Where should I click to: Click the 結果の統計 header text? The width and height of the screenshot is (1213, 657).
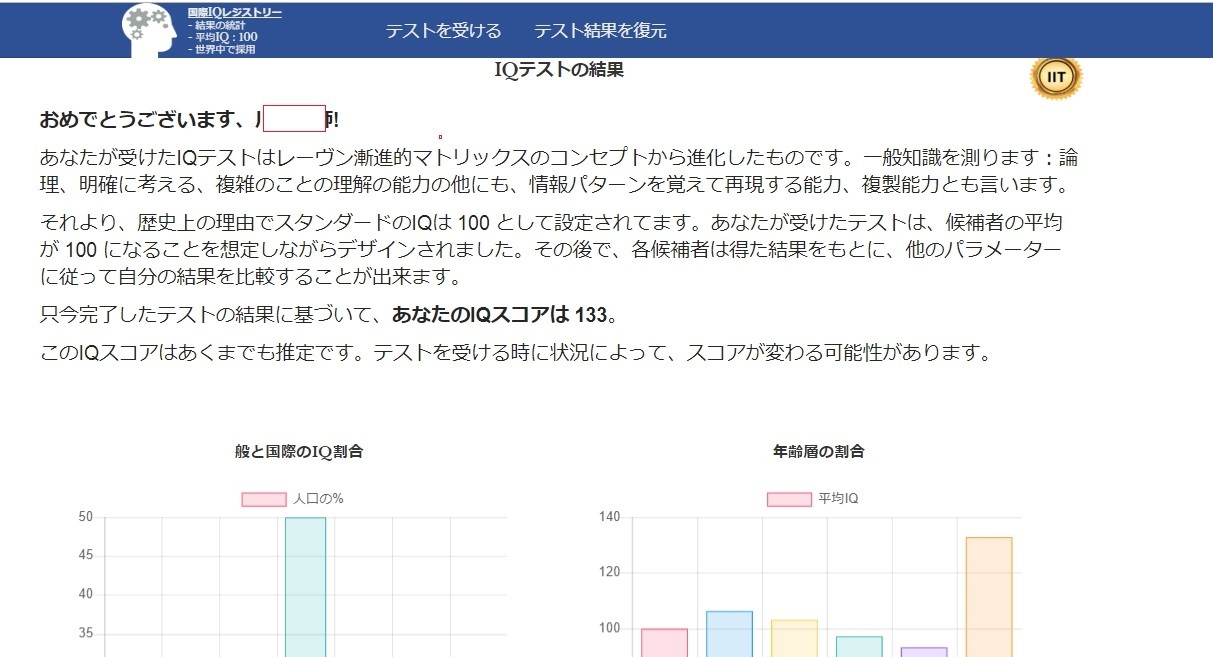point(220,25)
